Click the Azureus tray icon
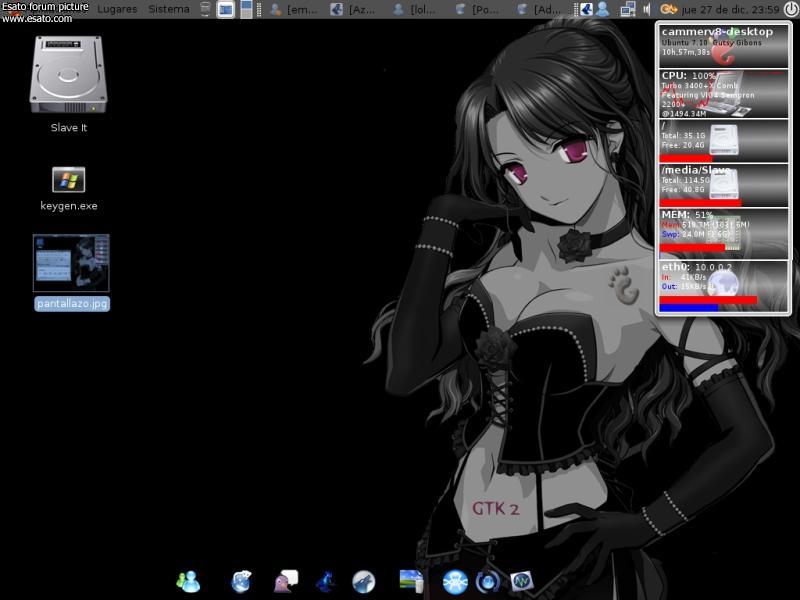Screen dimensions: 800x600 click(586, 9)
